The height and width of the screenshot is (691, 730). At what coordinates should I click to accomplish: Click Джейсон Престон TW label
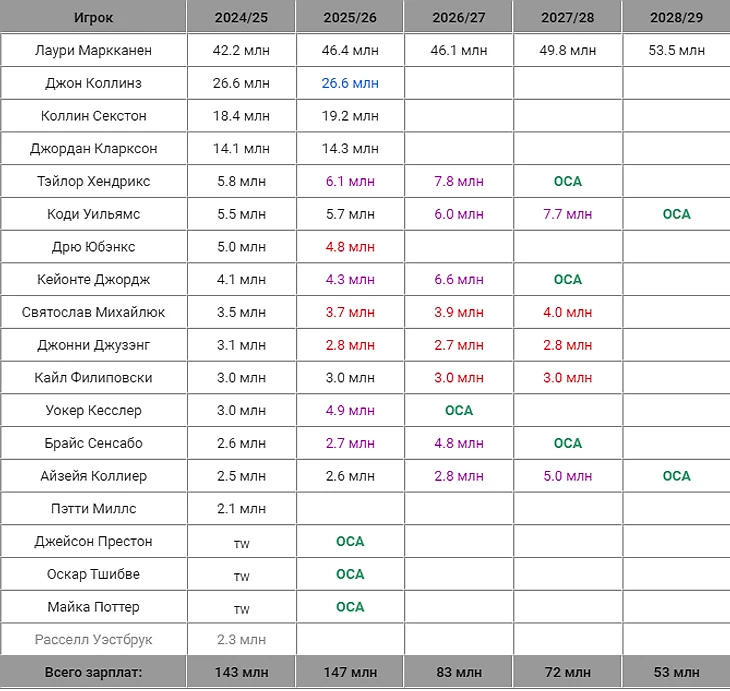tap(241, 543)
